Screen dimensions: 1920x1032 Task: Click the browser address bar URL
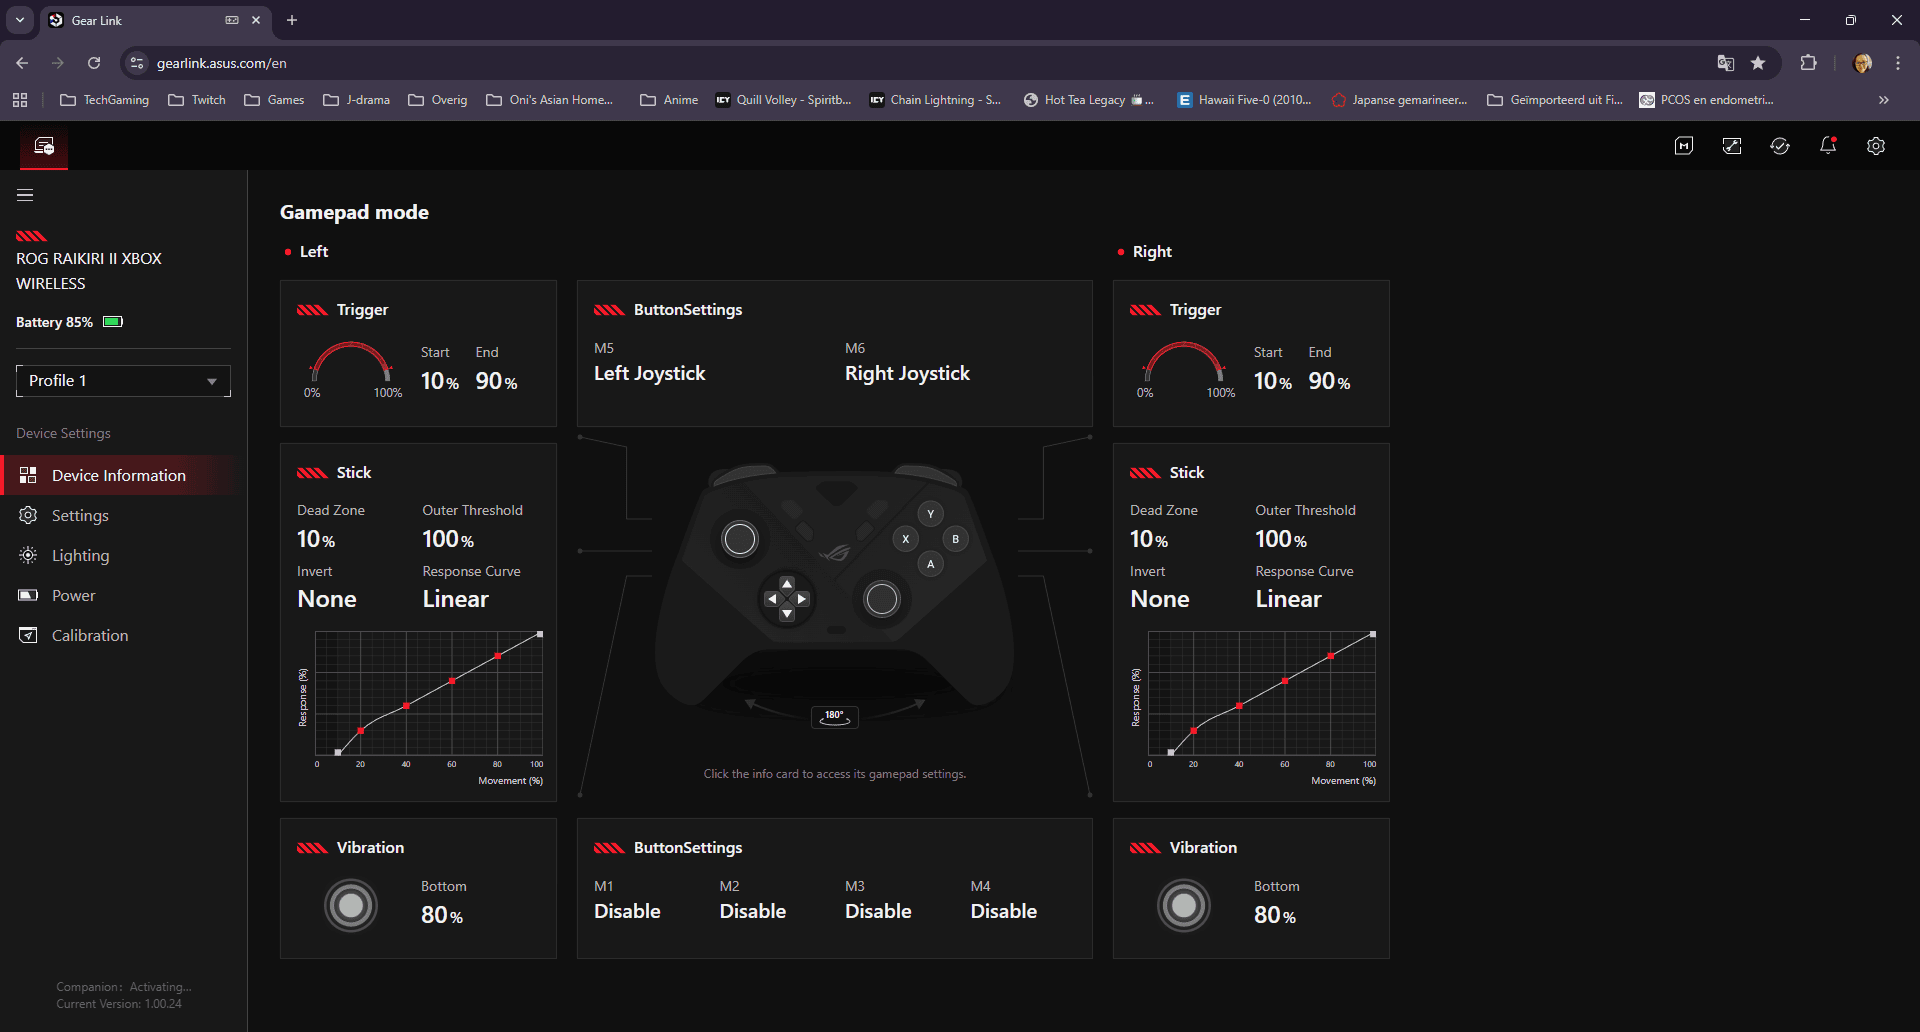[x=222, y=63]
